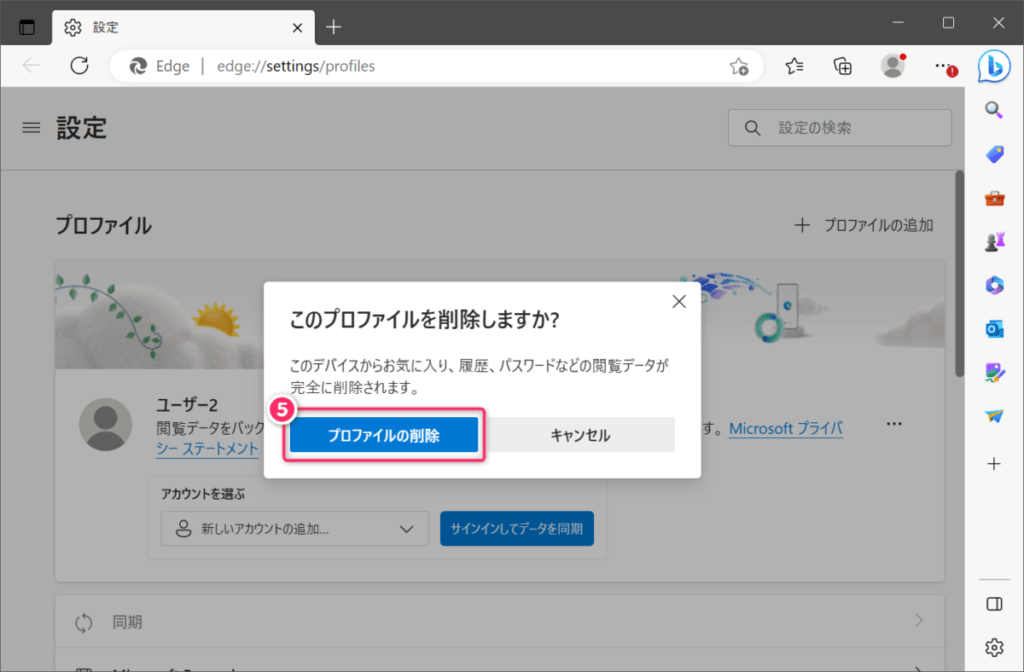This screenshot has width=1024, height=672.
Task: Open the Drop sidebar icon
Action: [993, 416]
